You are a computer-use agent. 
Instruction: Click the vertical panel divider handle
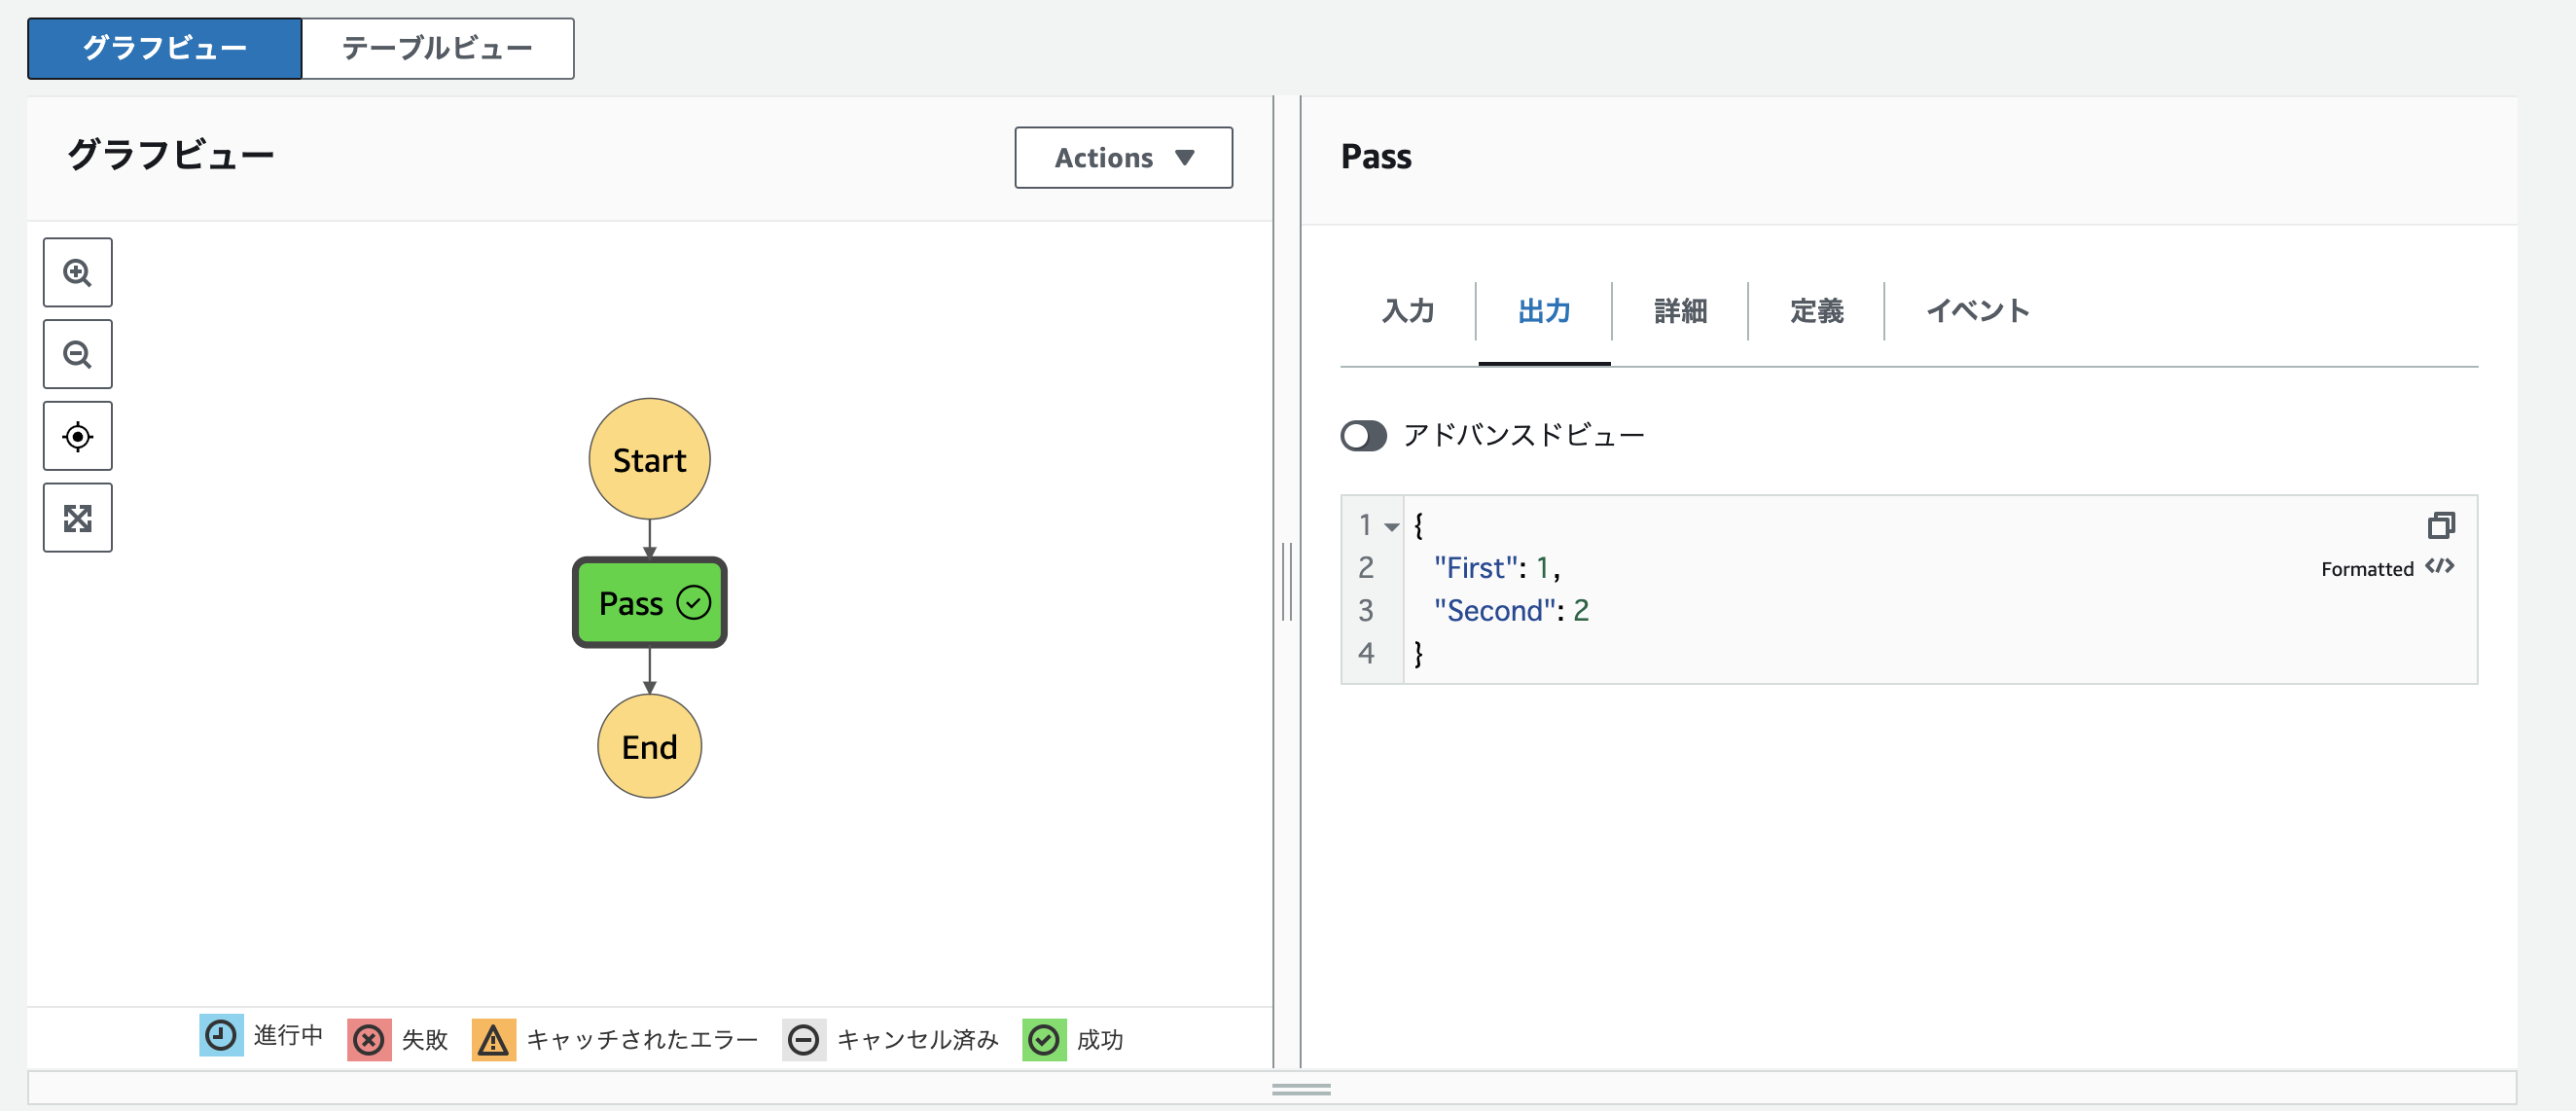click(x=1287, y=581)
